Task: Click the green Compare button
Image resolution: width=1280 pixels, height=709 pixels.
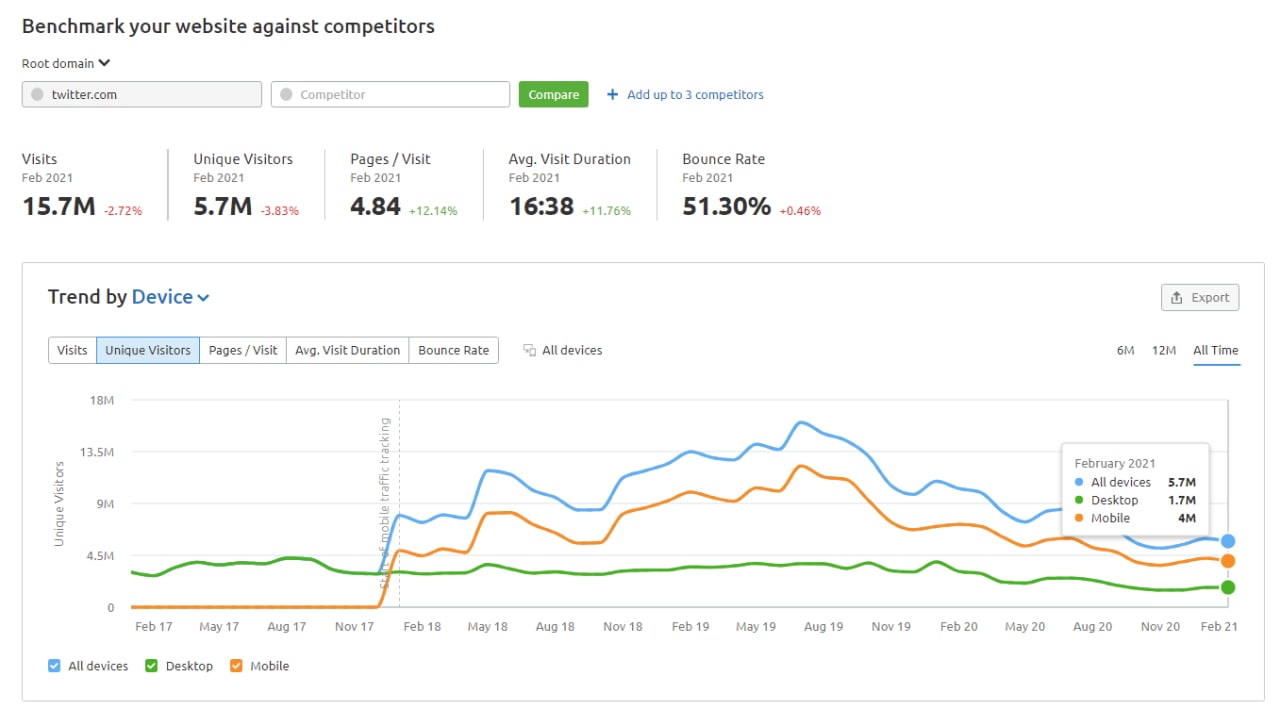Action: (554, 95)
